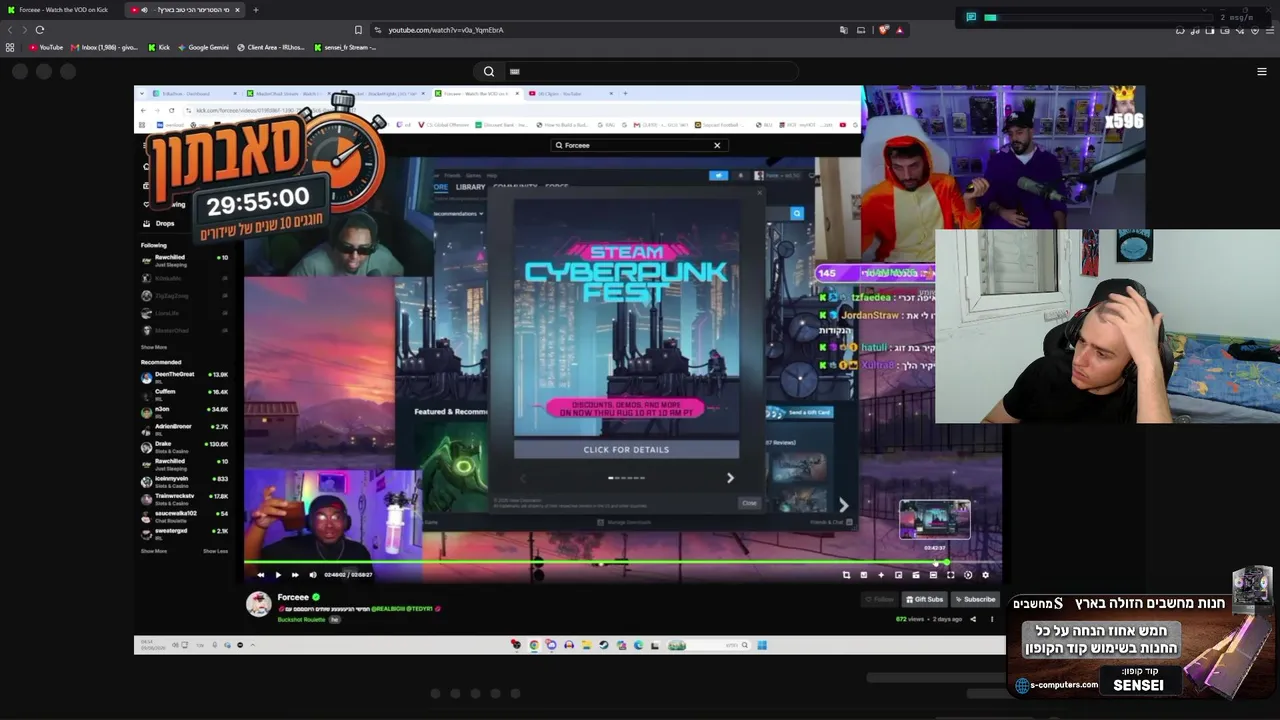The image size is (1280, 720).
Task: Toggle fullscreen on Kick player
Action: [951, 575]
